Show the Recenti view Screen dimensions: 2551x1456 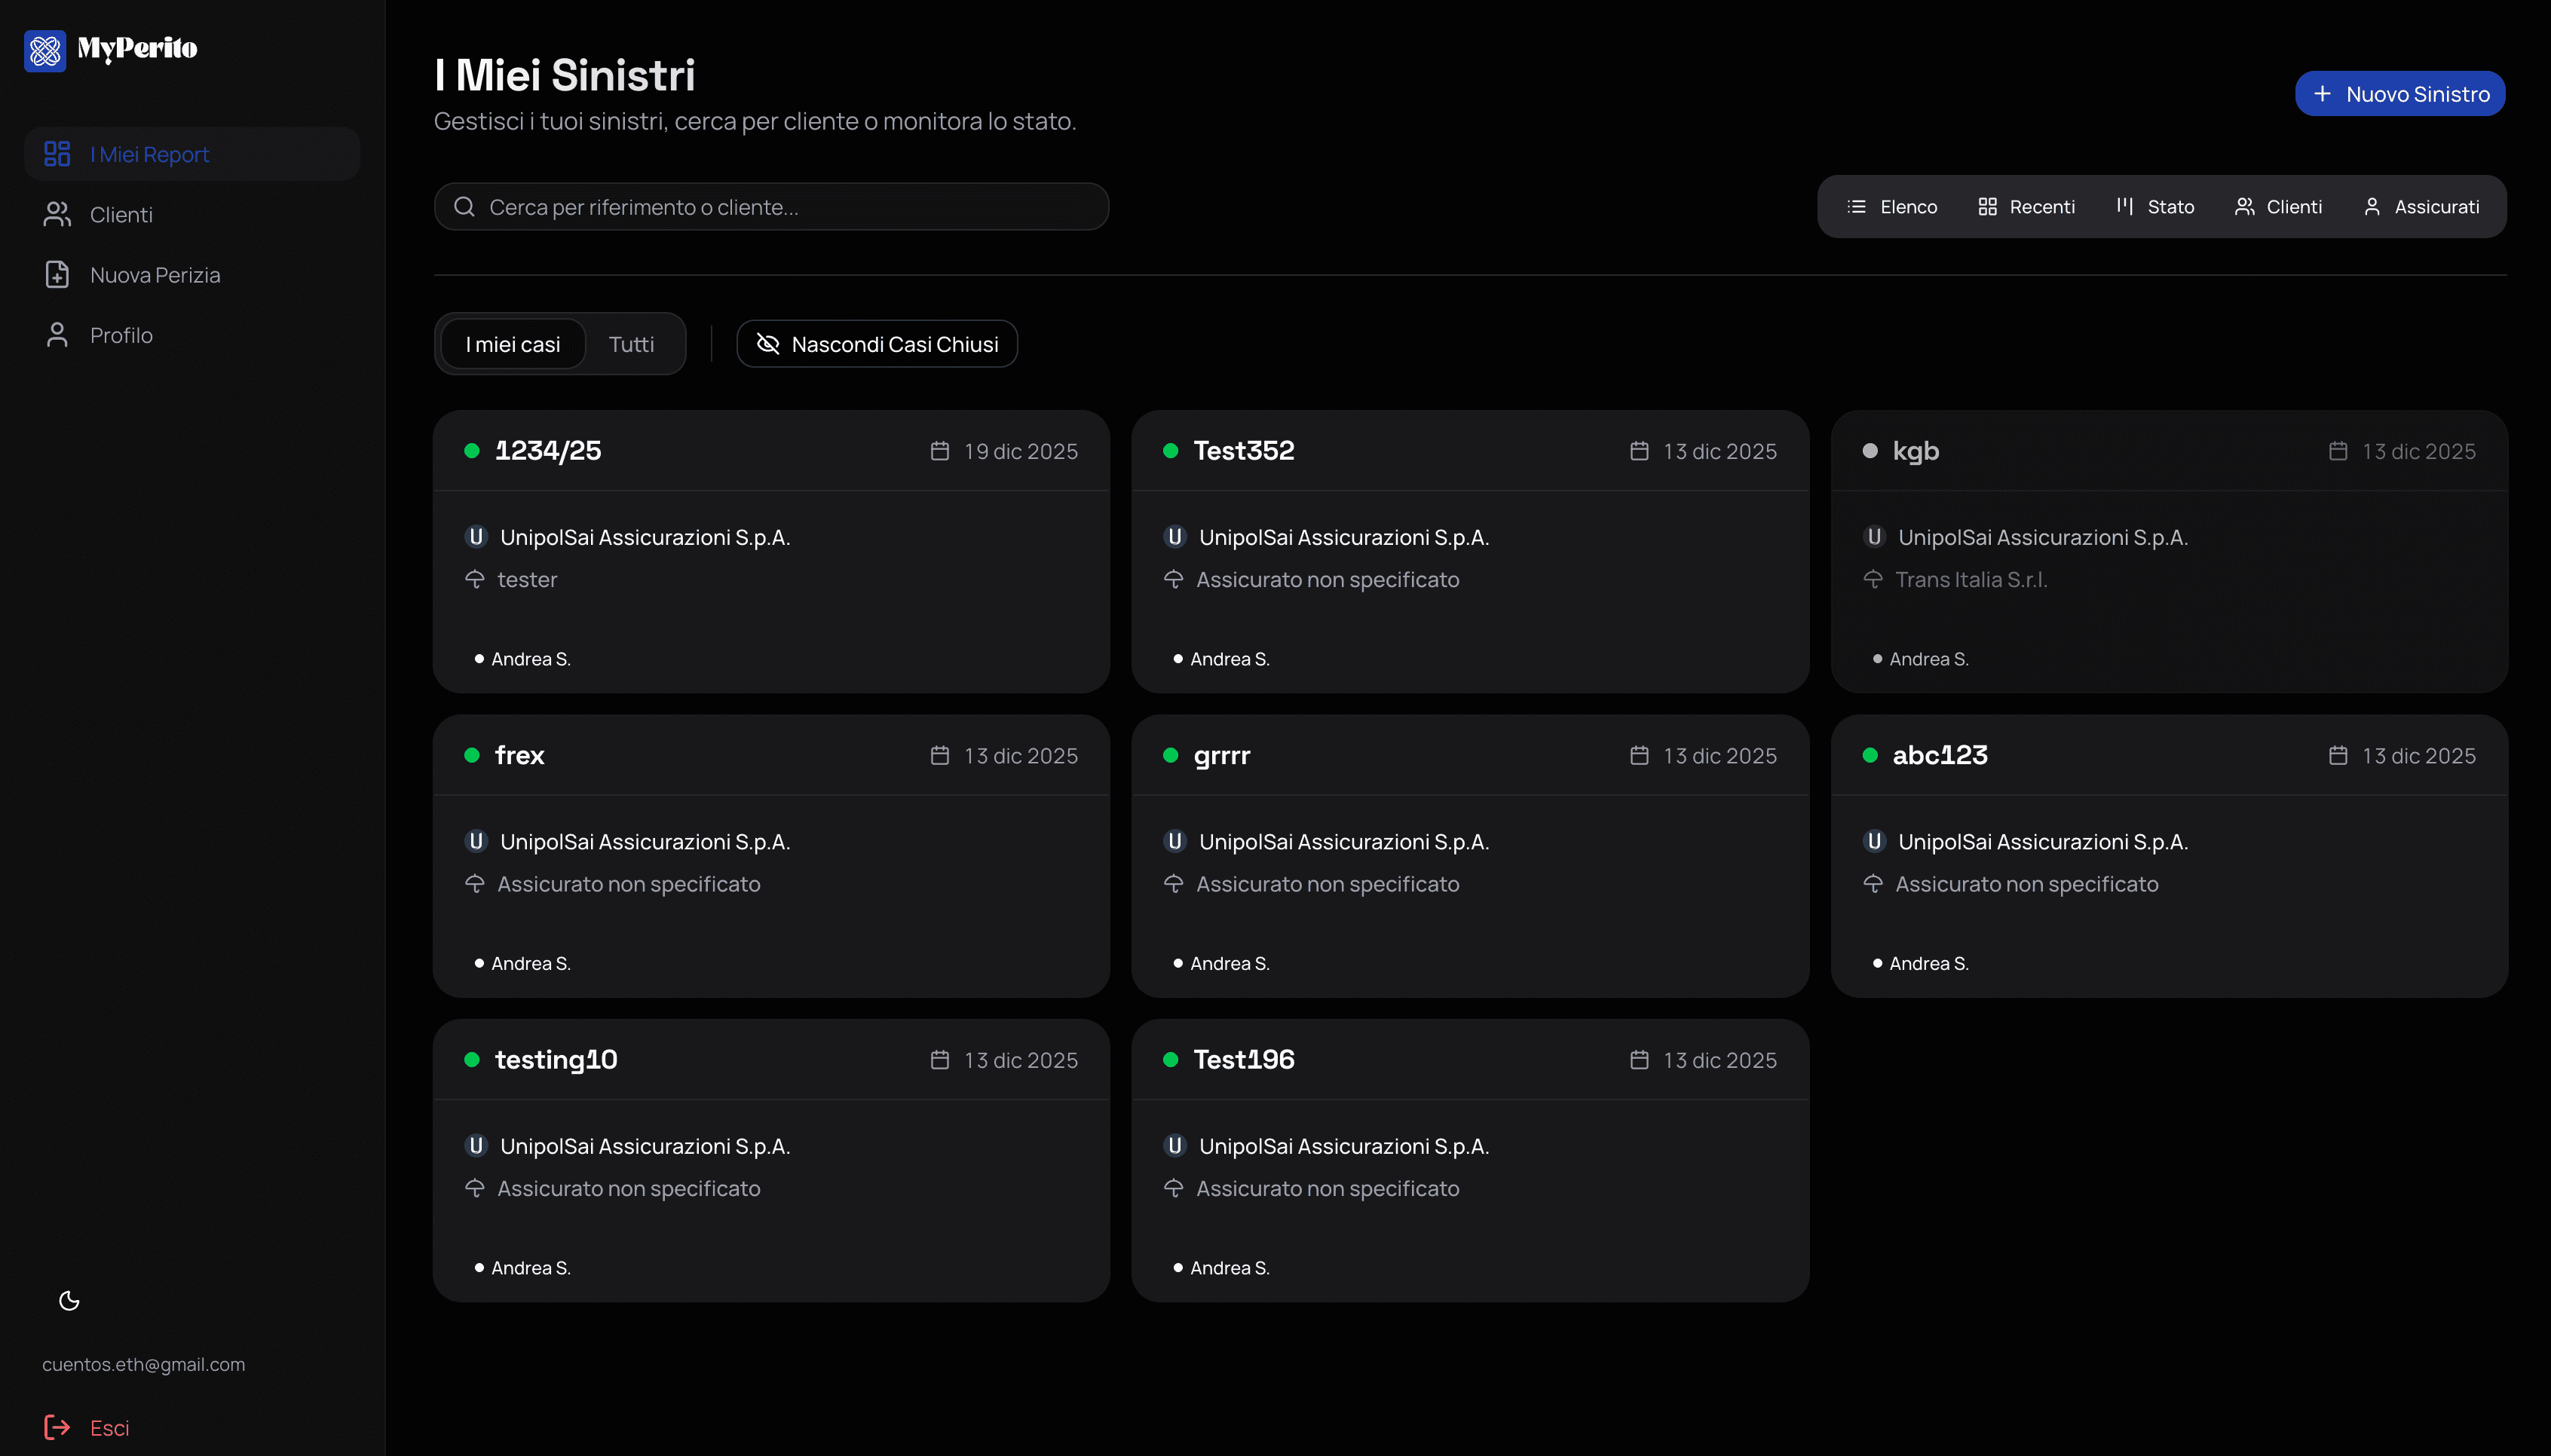[x=2026, y=207]
